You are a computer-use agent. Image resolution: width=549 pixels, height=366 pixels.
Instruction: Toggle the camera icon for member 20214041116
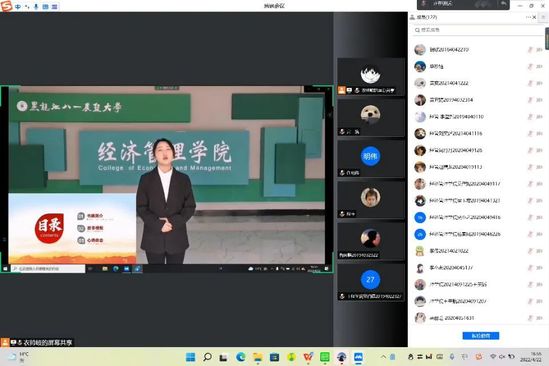click(x=539, y=133)
